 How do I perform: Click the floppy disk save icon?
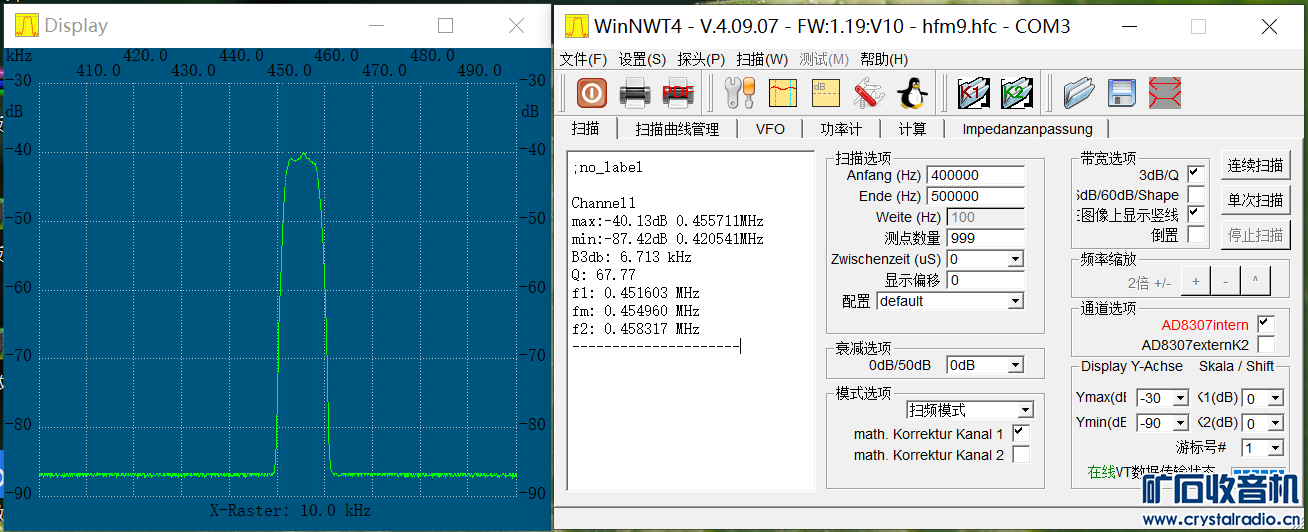click(1122, 93)
